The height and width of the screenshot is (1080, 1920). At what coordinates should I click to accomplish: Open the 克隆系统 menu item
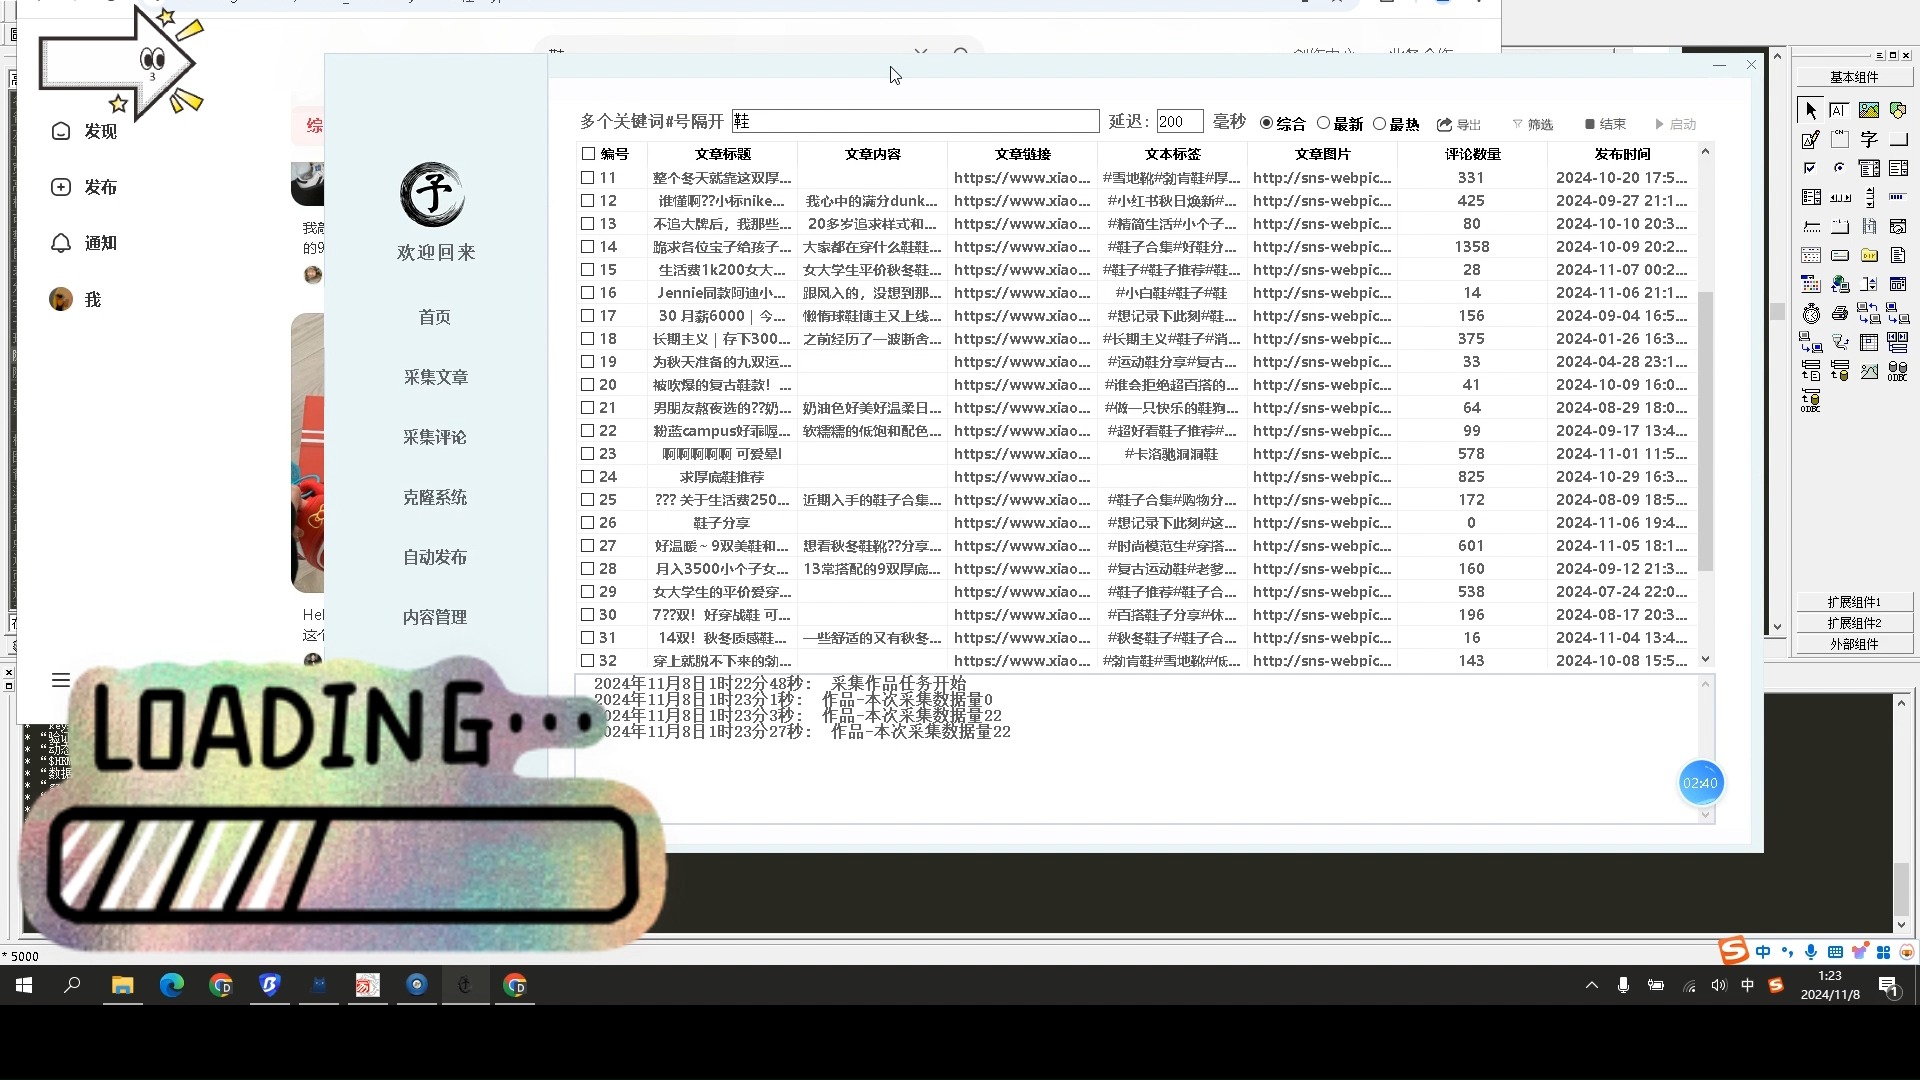click(x=435, y=497)
